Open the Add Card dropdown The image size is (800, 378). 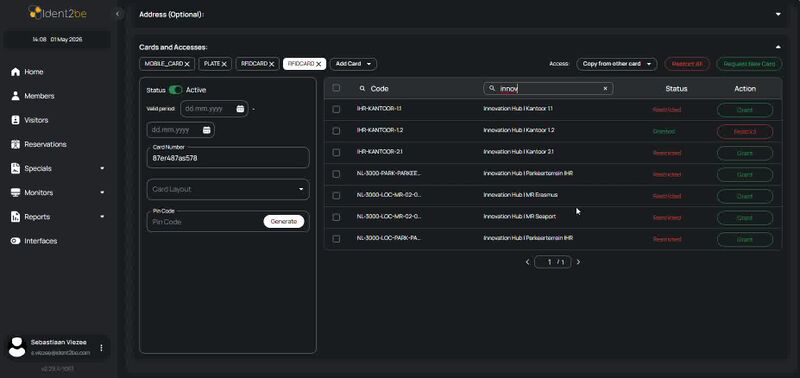tap(353, 64)
